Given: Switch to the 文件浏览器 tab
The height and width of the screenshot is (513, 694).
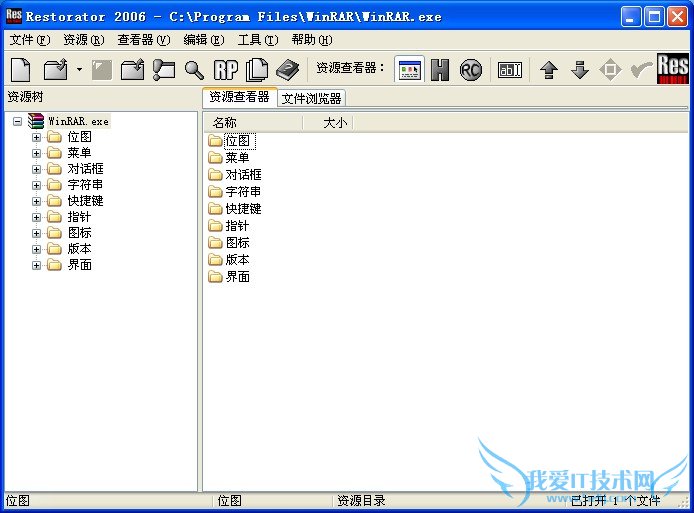Looking at the screenshot, I should pyautogui.click(x=312, y=98).
